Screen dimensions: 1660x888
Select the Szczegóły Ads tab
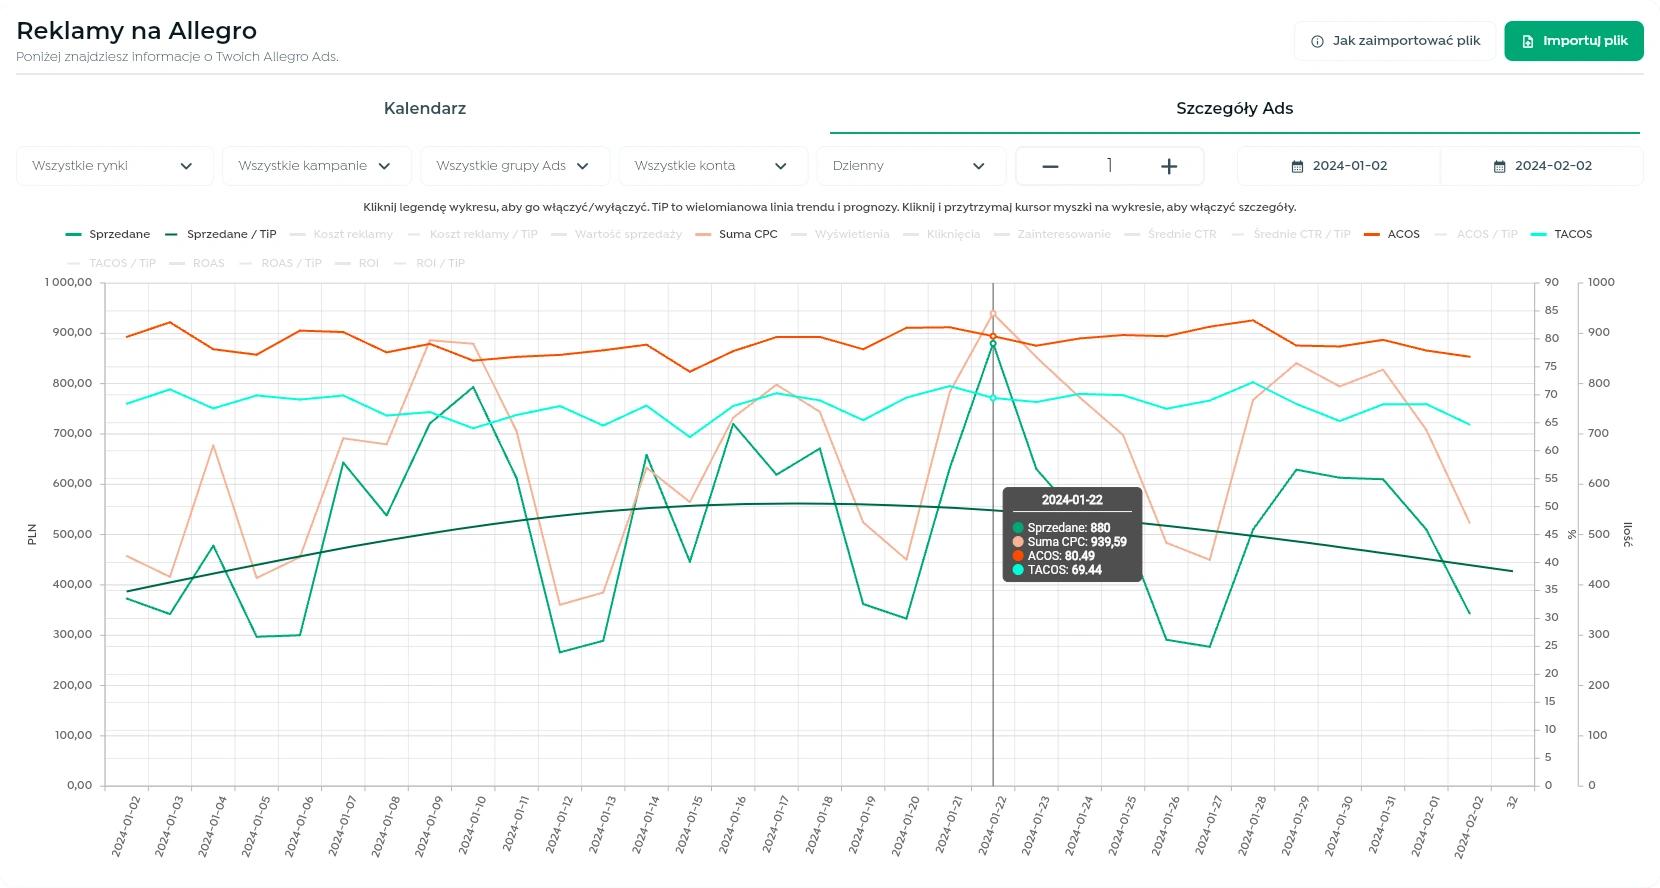click(1234, 108)
